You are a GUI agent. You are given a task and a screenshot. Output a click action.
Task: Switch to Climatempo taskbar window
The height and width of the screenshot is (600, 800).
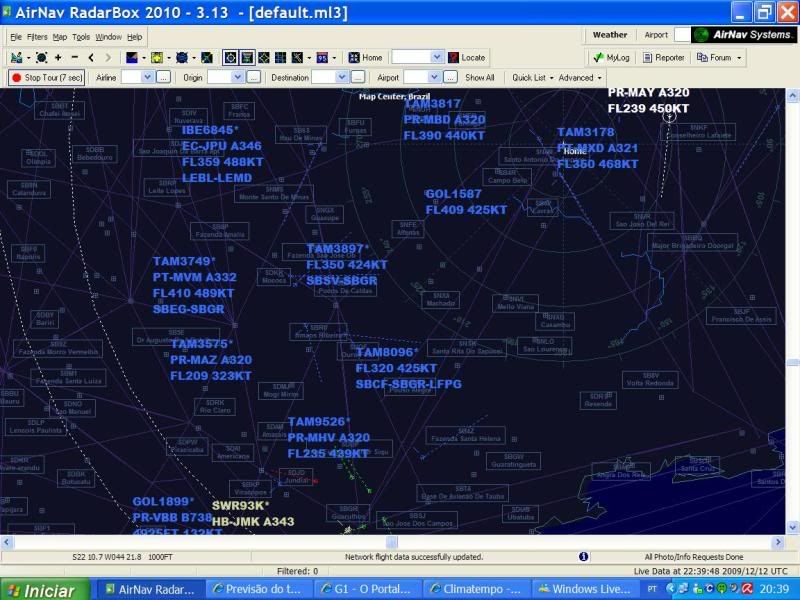[x=475, y=589]
